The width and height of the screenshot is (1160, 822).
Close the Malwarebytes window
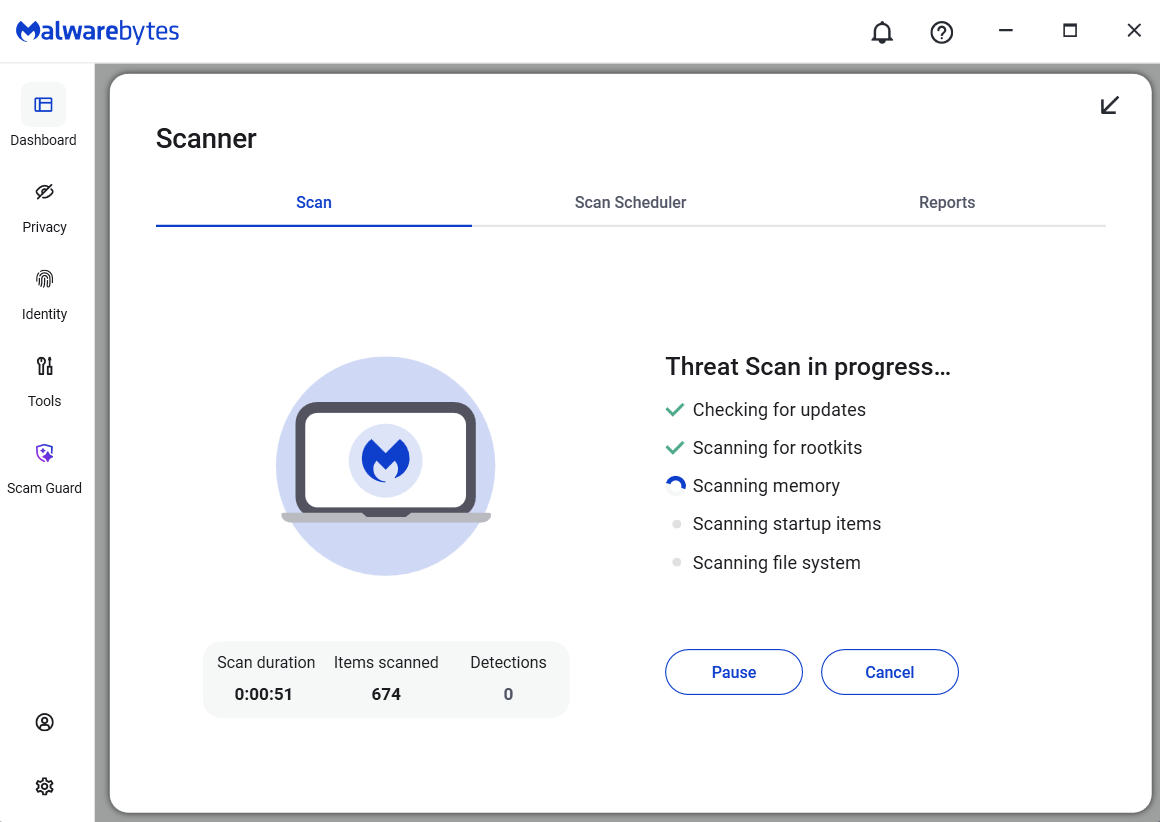(1134, 31)
